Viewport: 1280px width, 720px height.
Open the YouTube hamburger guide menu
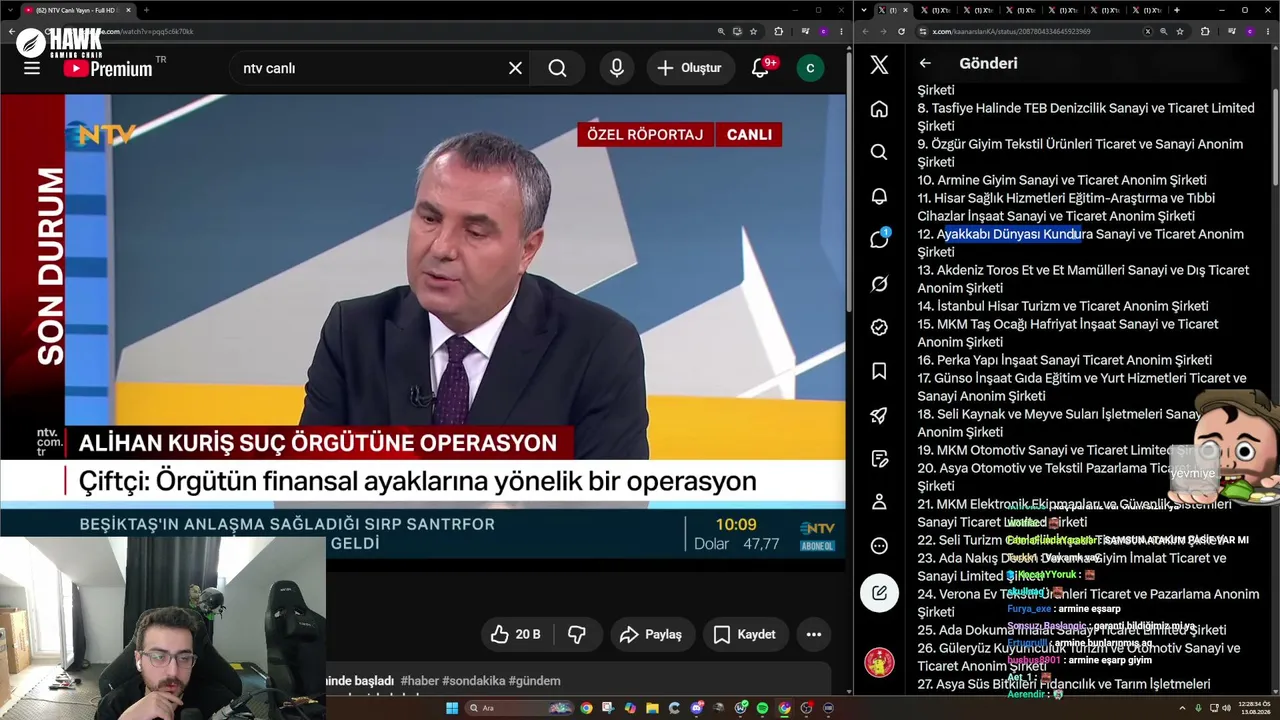(32, 68)
